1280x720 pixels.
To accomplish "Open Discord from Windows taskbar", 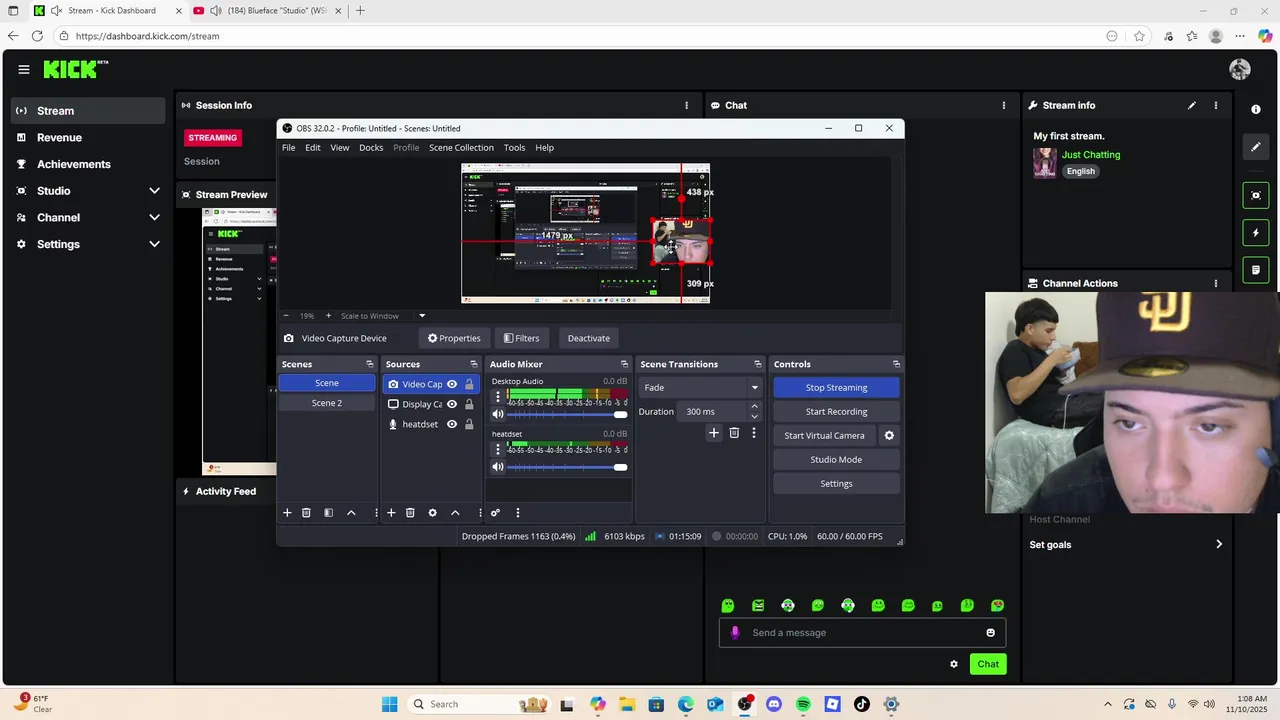I will (x=774, y=704).
